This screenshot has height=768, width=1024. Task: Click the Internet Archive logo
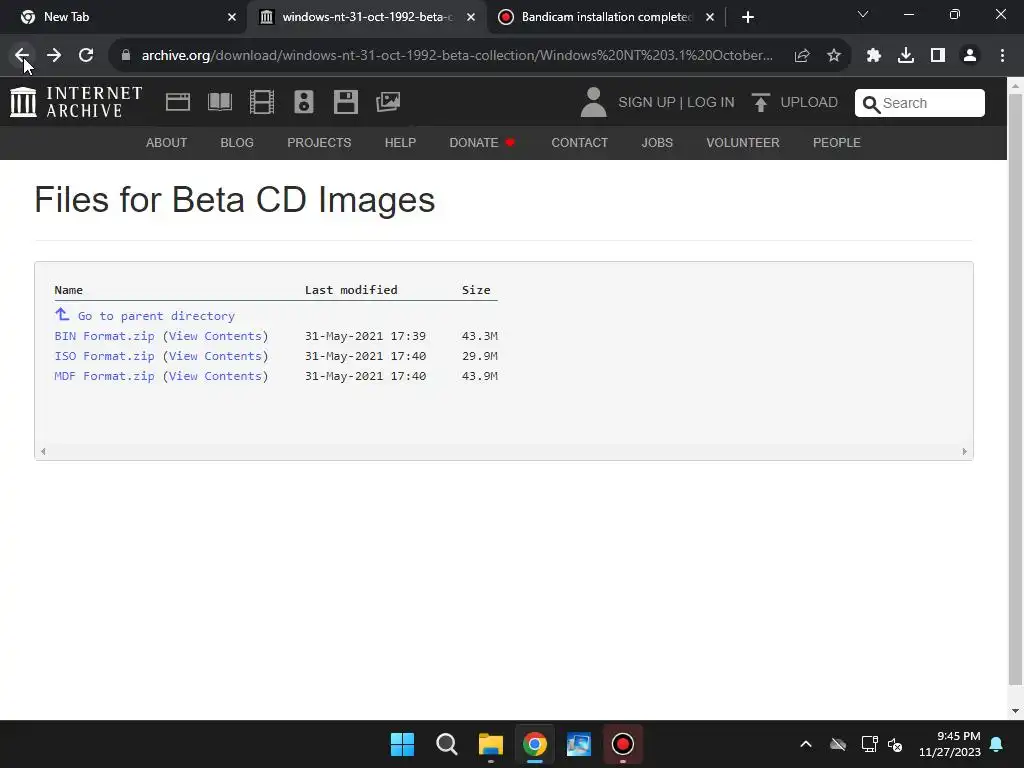coord(76,102)
